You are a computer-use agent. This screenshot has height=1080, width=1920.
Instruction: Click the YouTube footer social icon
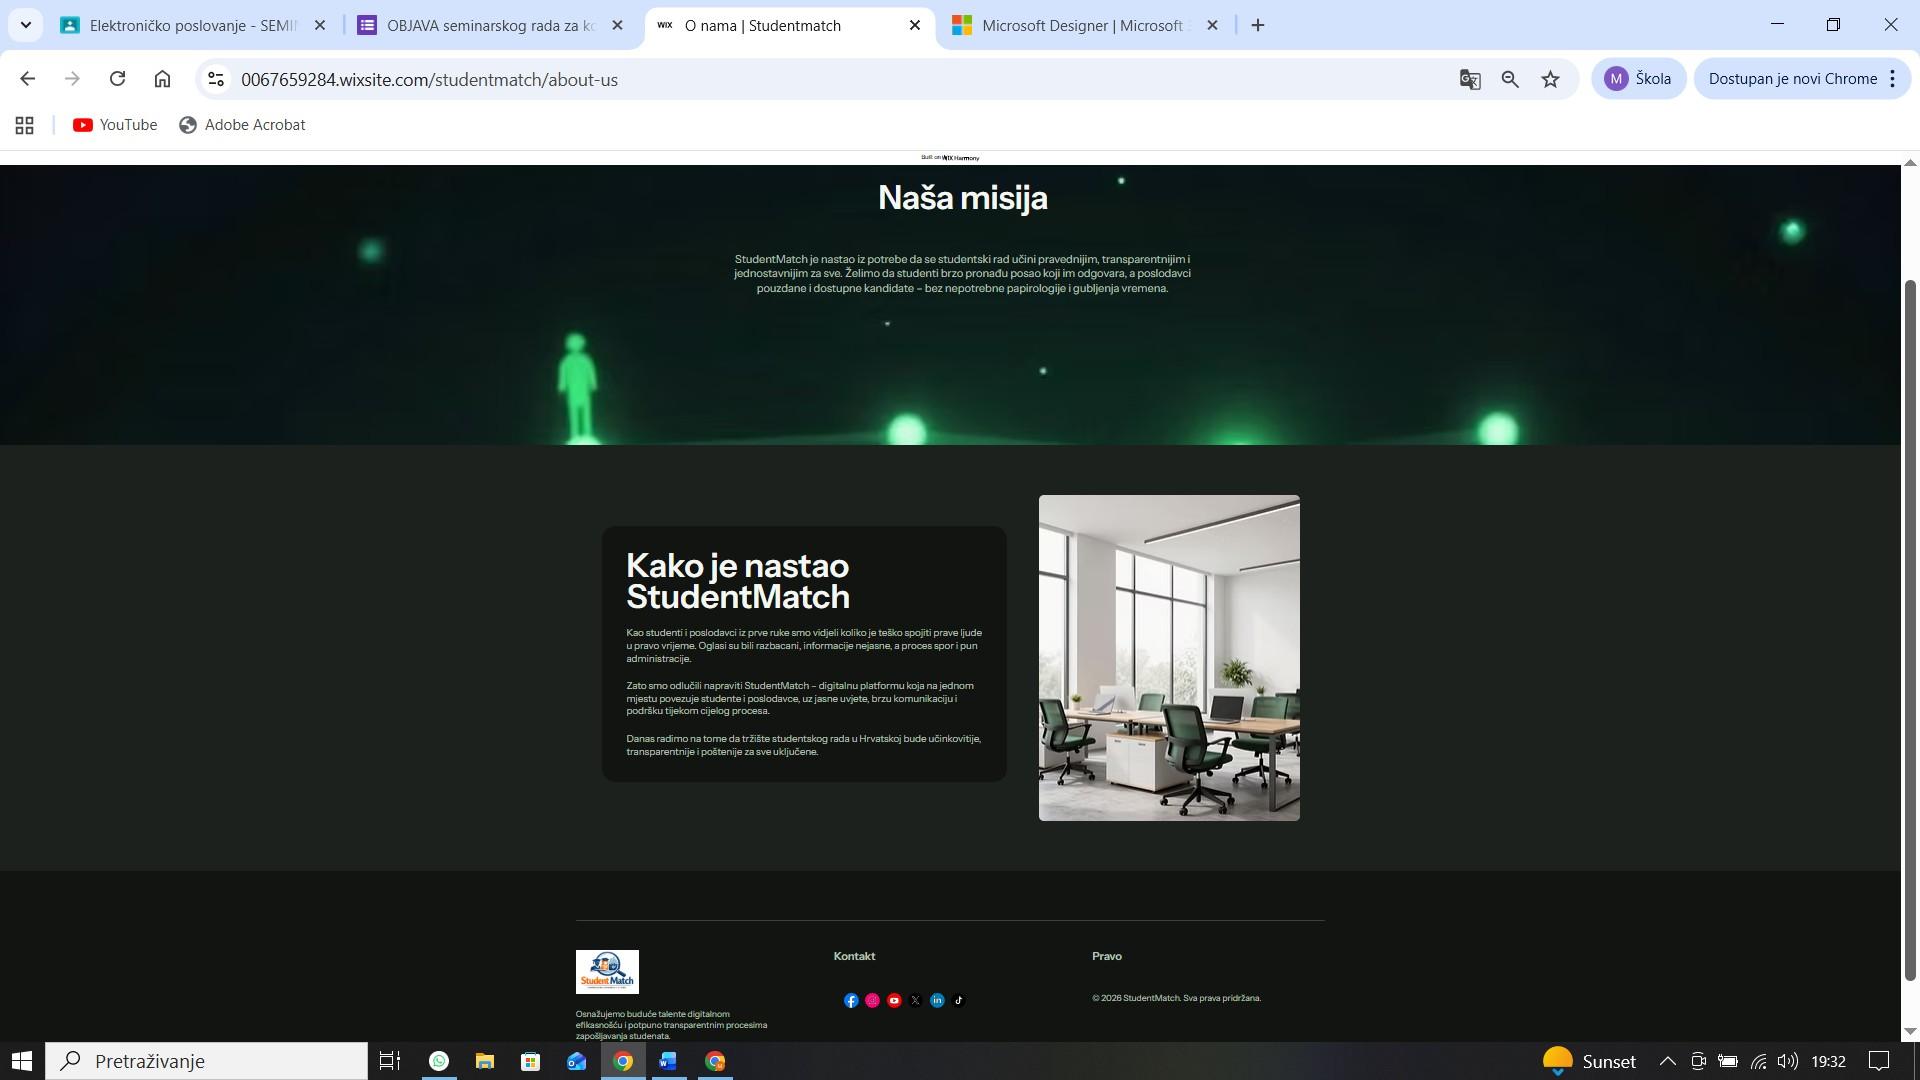point(894,1000)
